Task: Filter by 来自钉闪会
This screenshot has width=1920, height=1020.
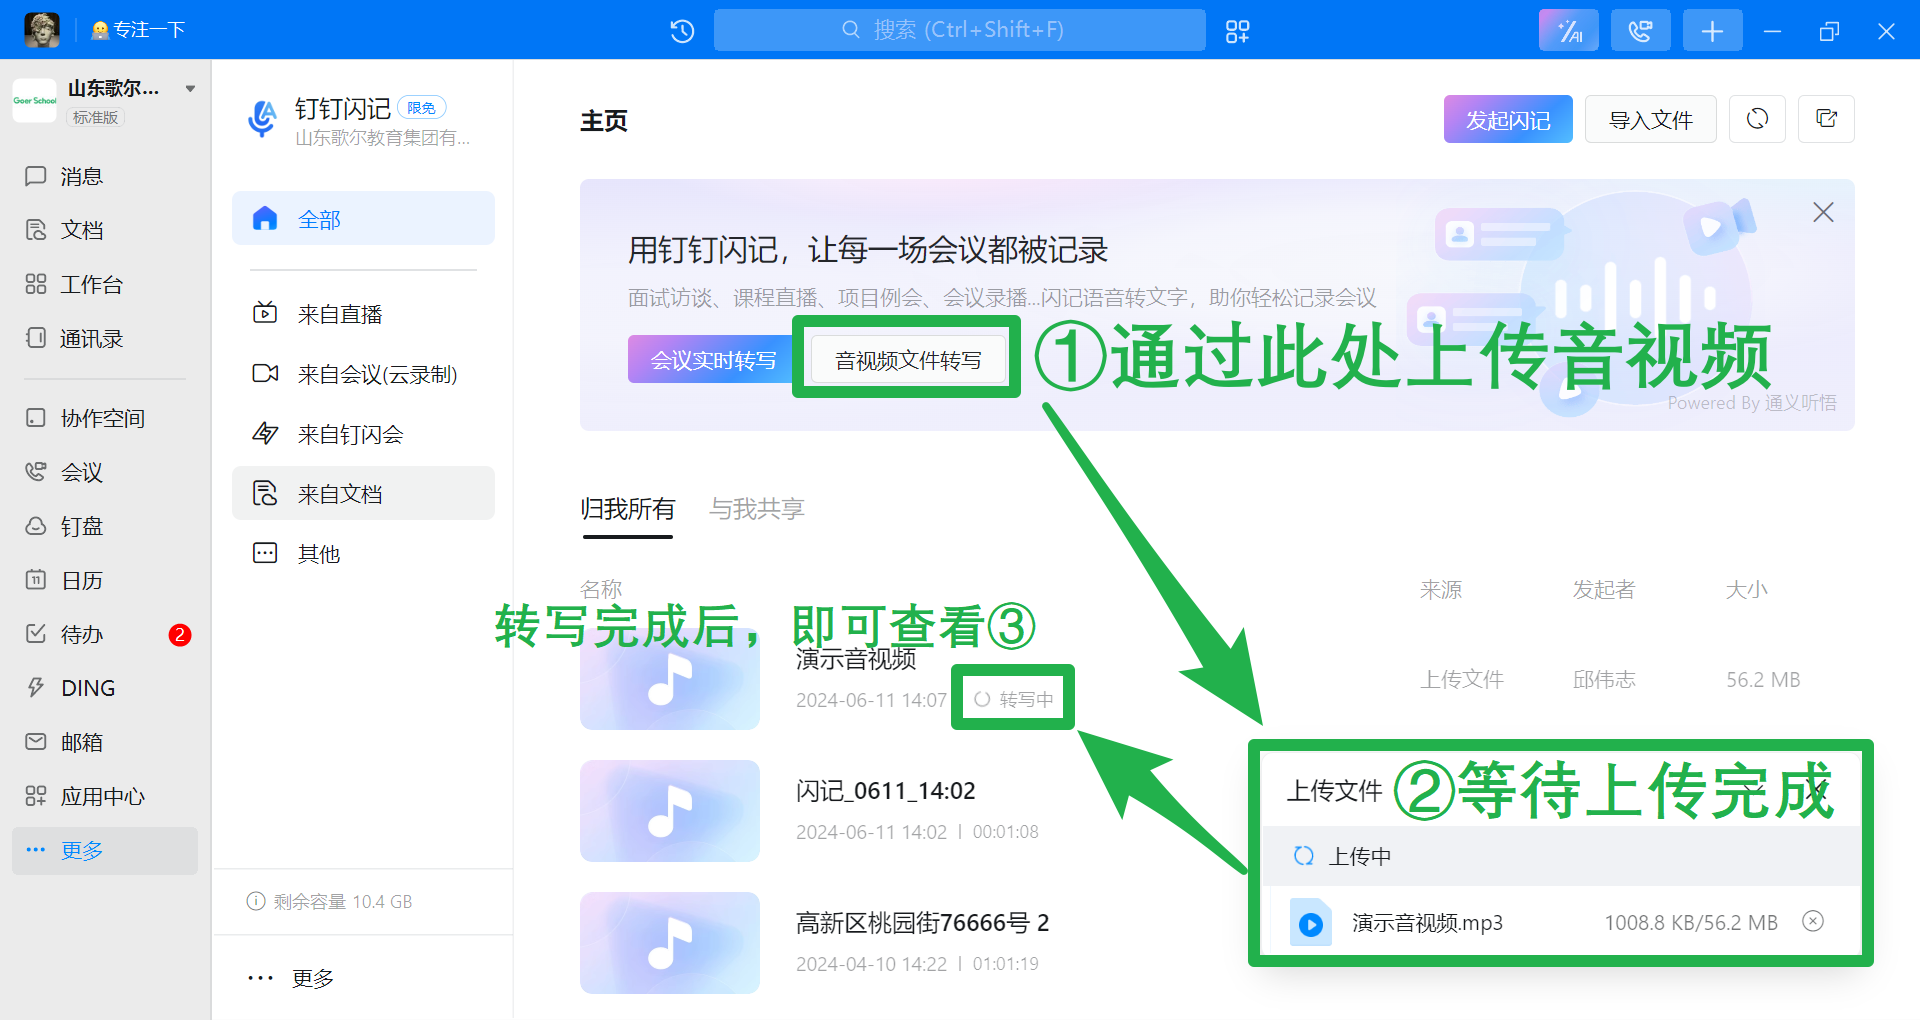Action: pos(363,434)
